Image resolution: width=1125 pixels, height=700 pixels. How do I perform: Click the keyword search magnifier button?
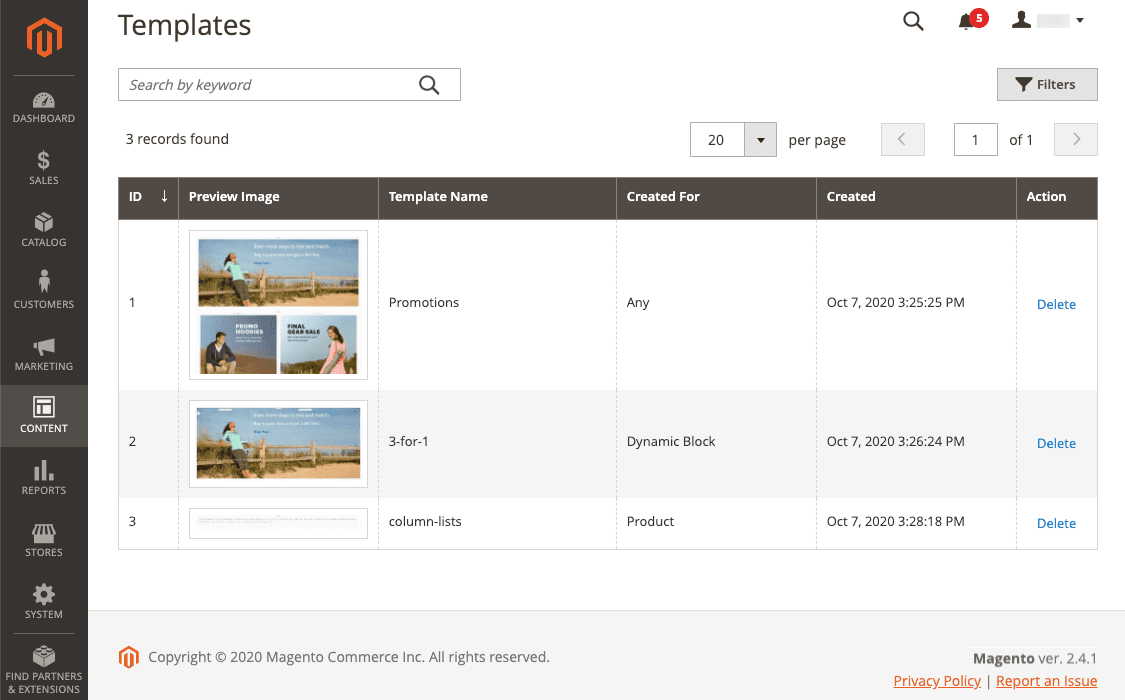(429, 85)
